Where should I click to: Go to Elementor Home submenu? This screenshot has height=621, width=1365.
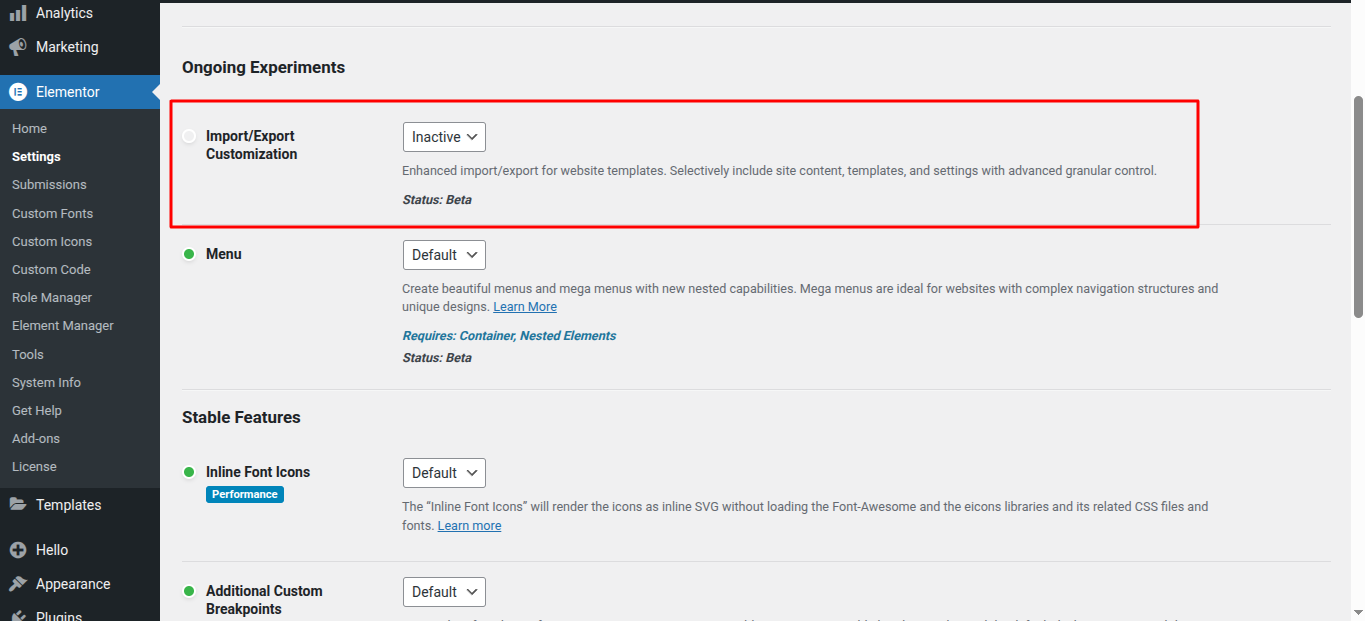(x=30, y=129)
